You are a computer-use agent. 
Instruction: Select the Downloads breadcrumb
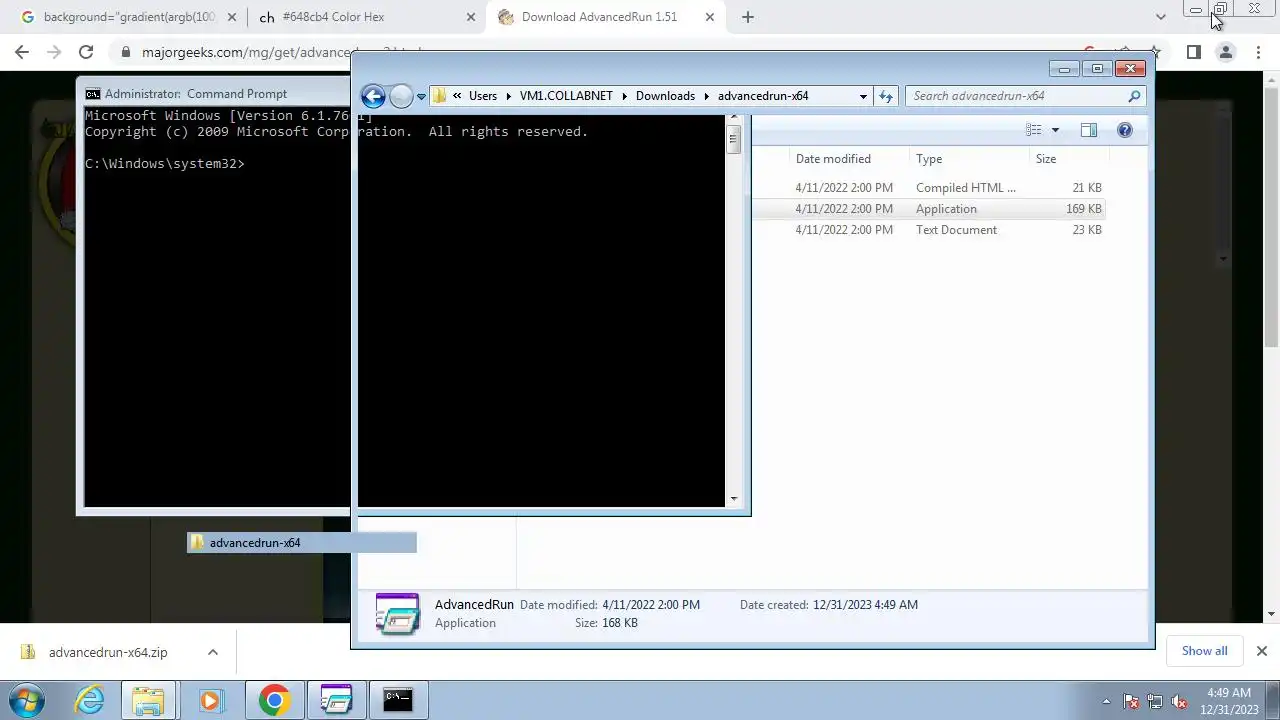(x=665, y=96)
